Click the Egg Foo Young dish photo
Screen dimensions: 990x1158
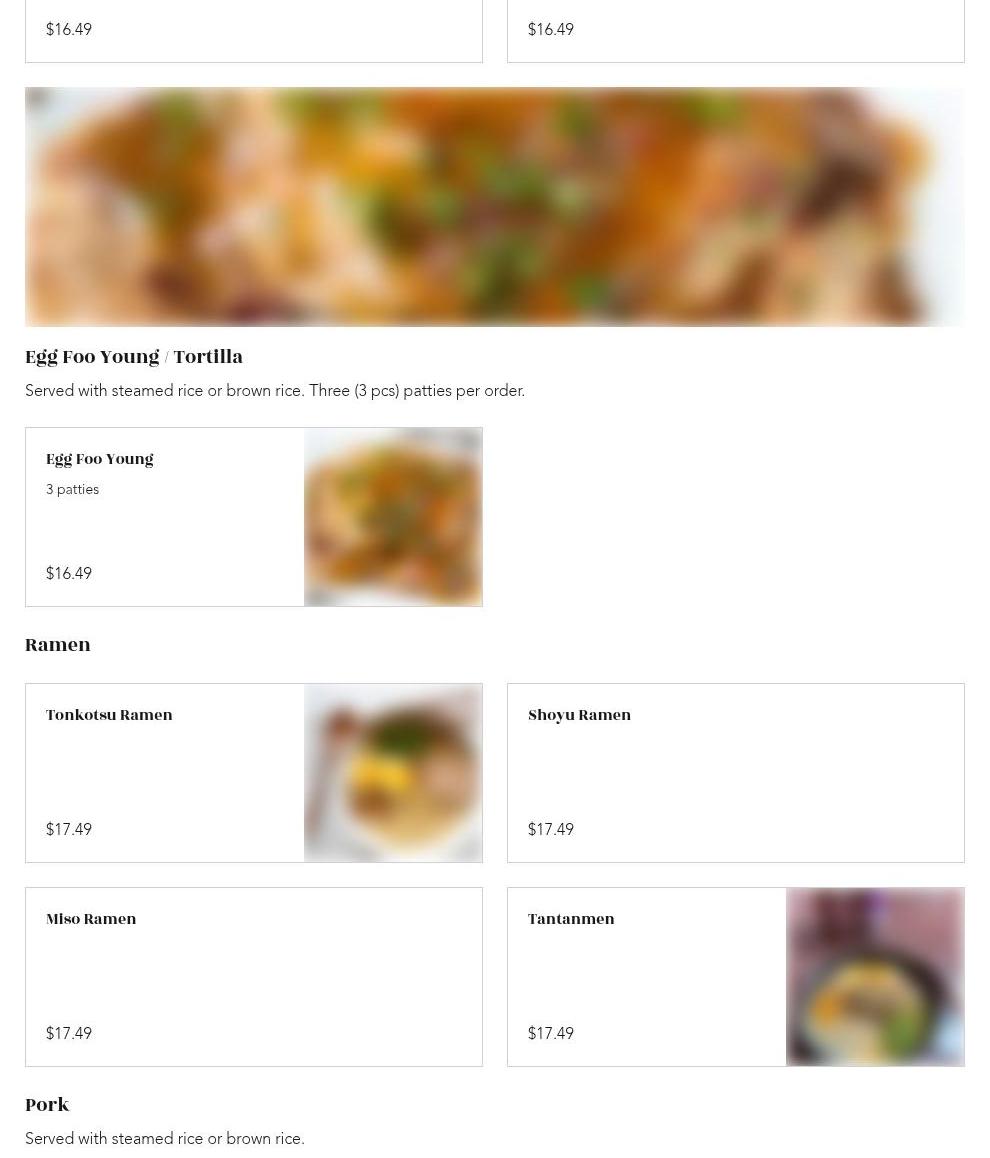[x=393, y=516]
